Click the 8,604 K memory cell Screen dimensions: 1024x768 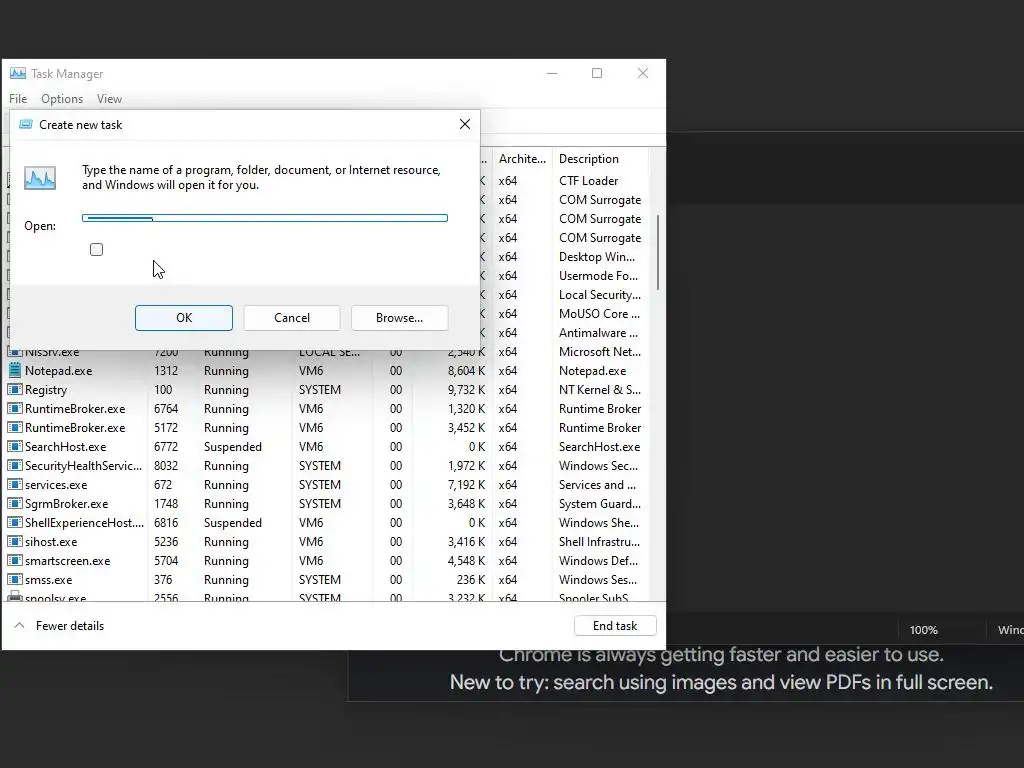(x=466, y=370)
